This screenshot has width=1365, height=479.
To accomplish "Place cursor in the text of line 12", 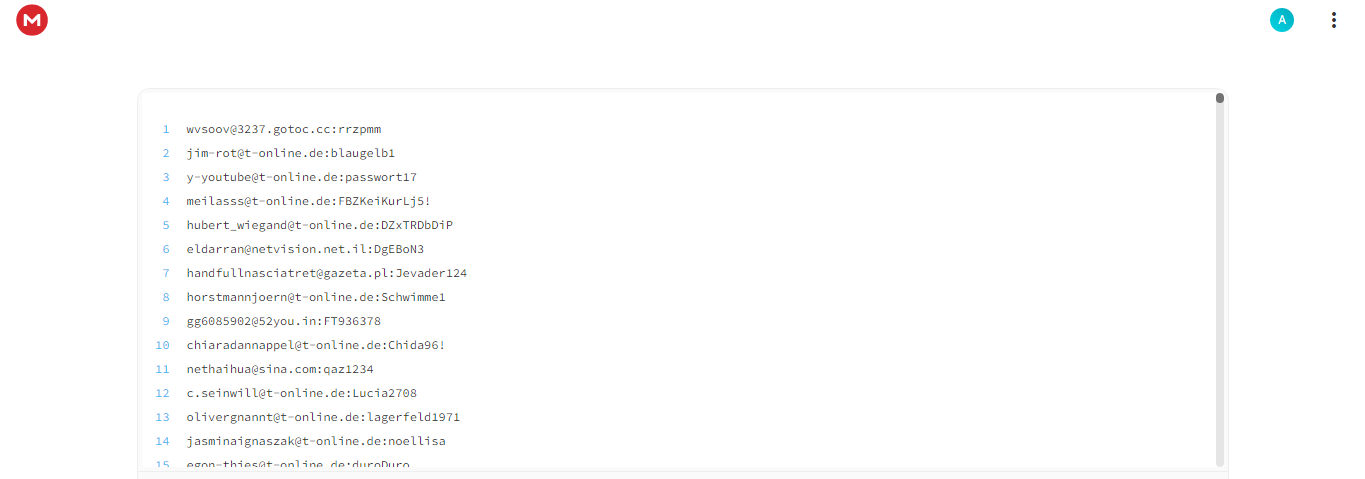I will coord(302,393).
